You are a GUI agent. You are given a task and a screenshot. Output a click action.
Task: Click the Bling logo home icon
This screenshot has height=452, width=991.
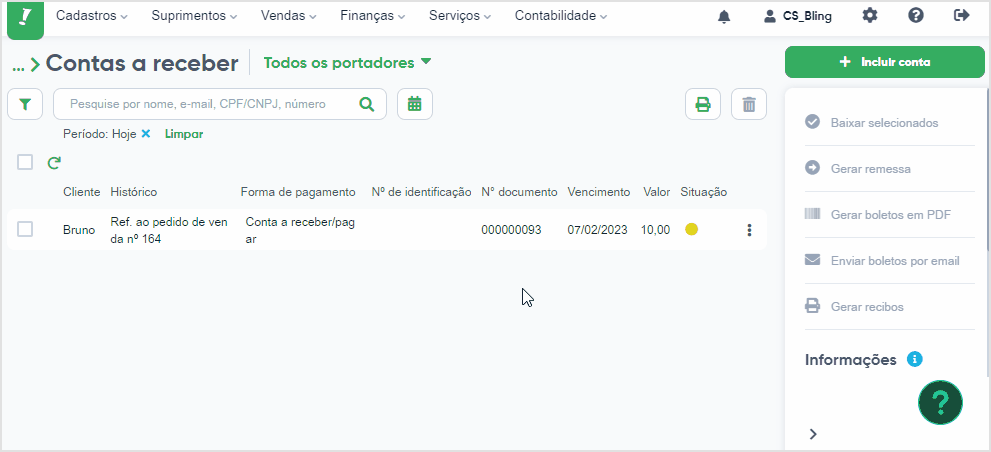pyautogui.click(x=25, y=18)
